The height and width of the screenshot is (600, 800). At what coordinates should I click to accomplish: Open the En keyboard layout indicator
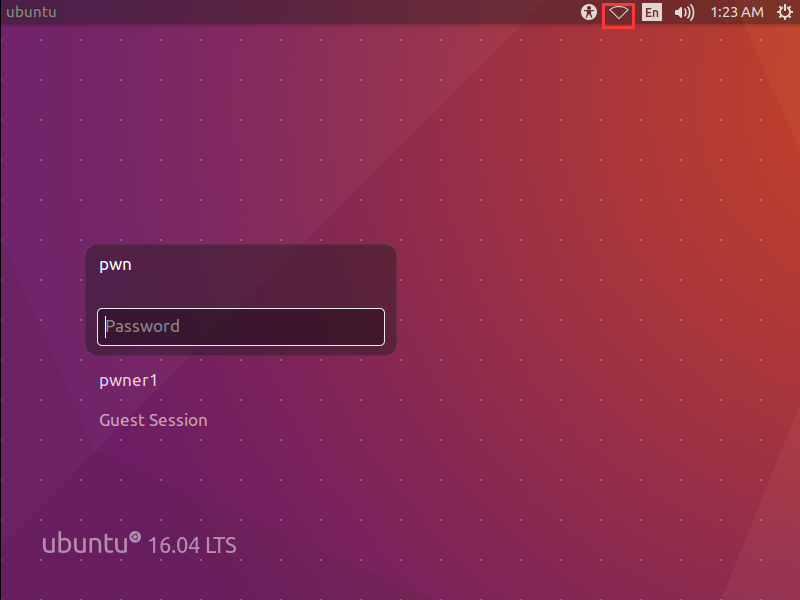click(652, 12)
